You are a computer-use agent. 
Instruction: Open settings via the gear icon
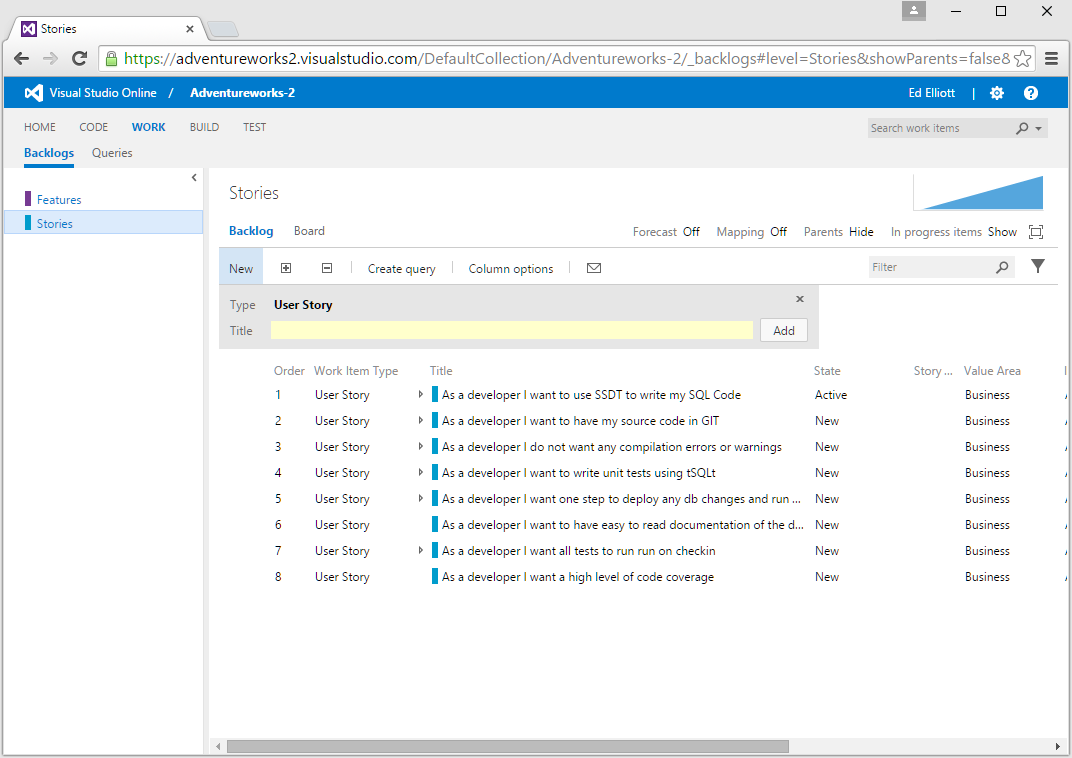click(997, 93)
